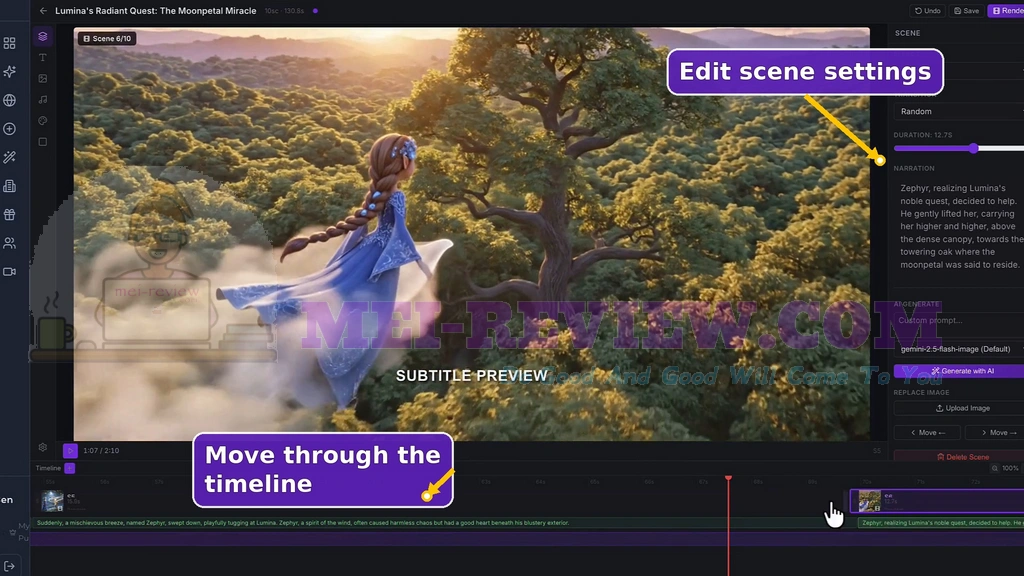Select the image tool in editor toolbar
Viewport: 1024px width, 576px height.
(x=42, y=78)
